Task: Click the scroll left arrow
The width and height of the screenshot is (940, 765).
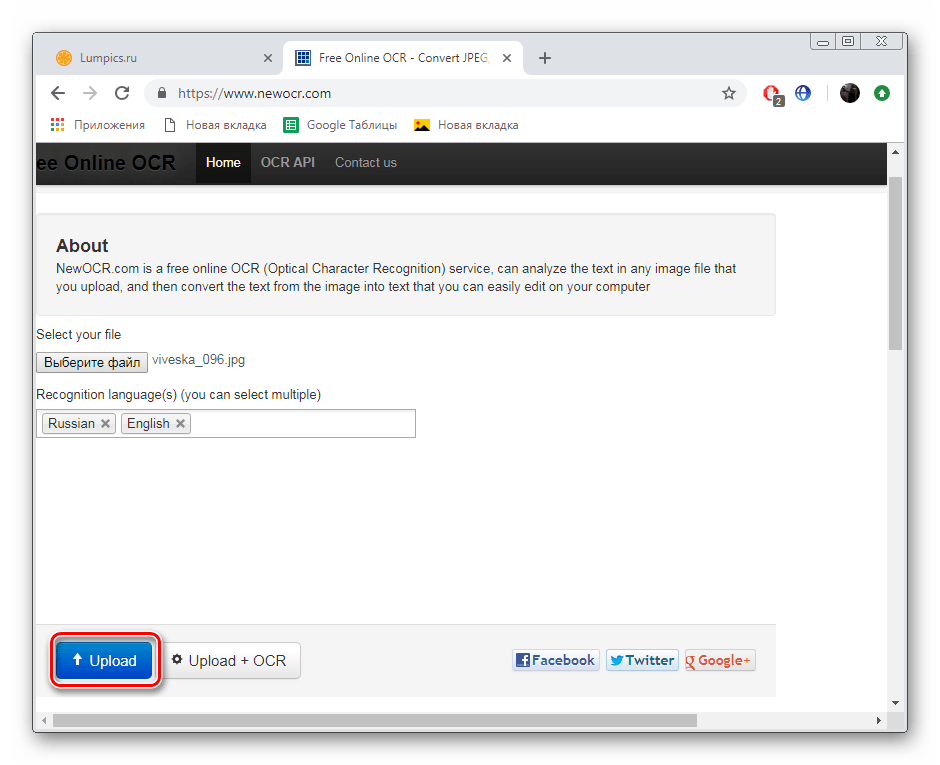Action: click(44, 720)
